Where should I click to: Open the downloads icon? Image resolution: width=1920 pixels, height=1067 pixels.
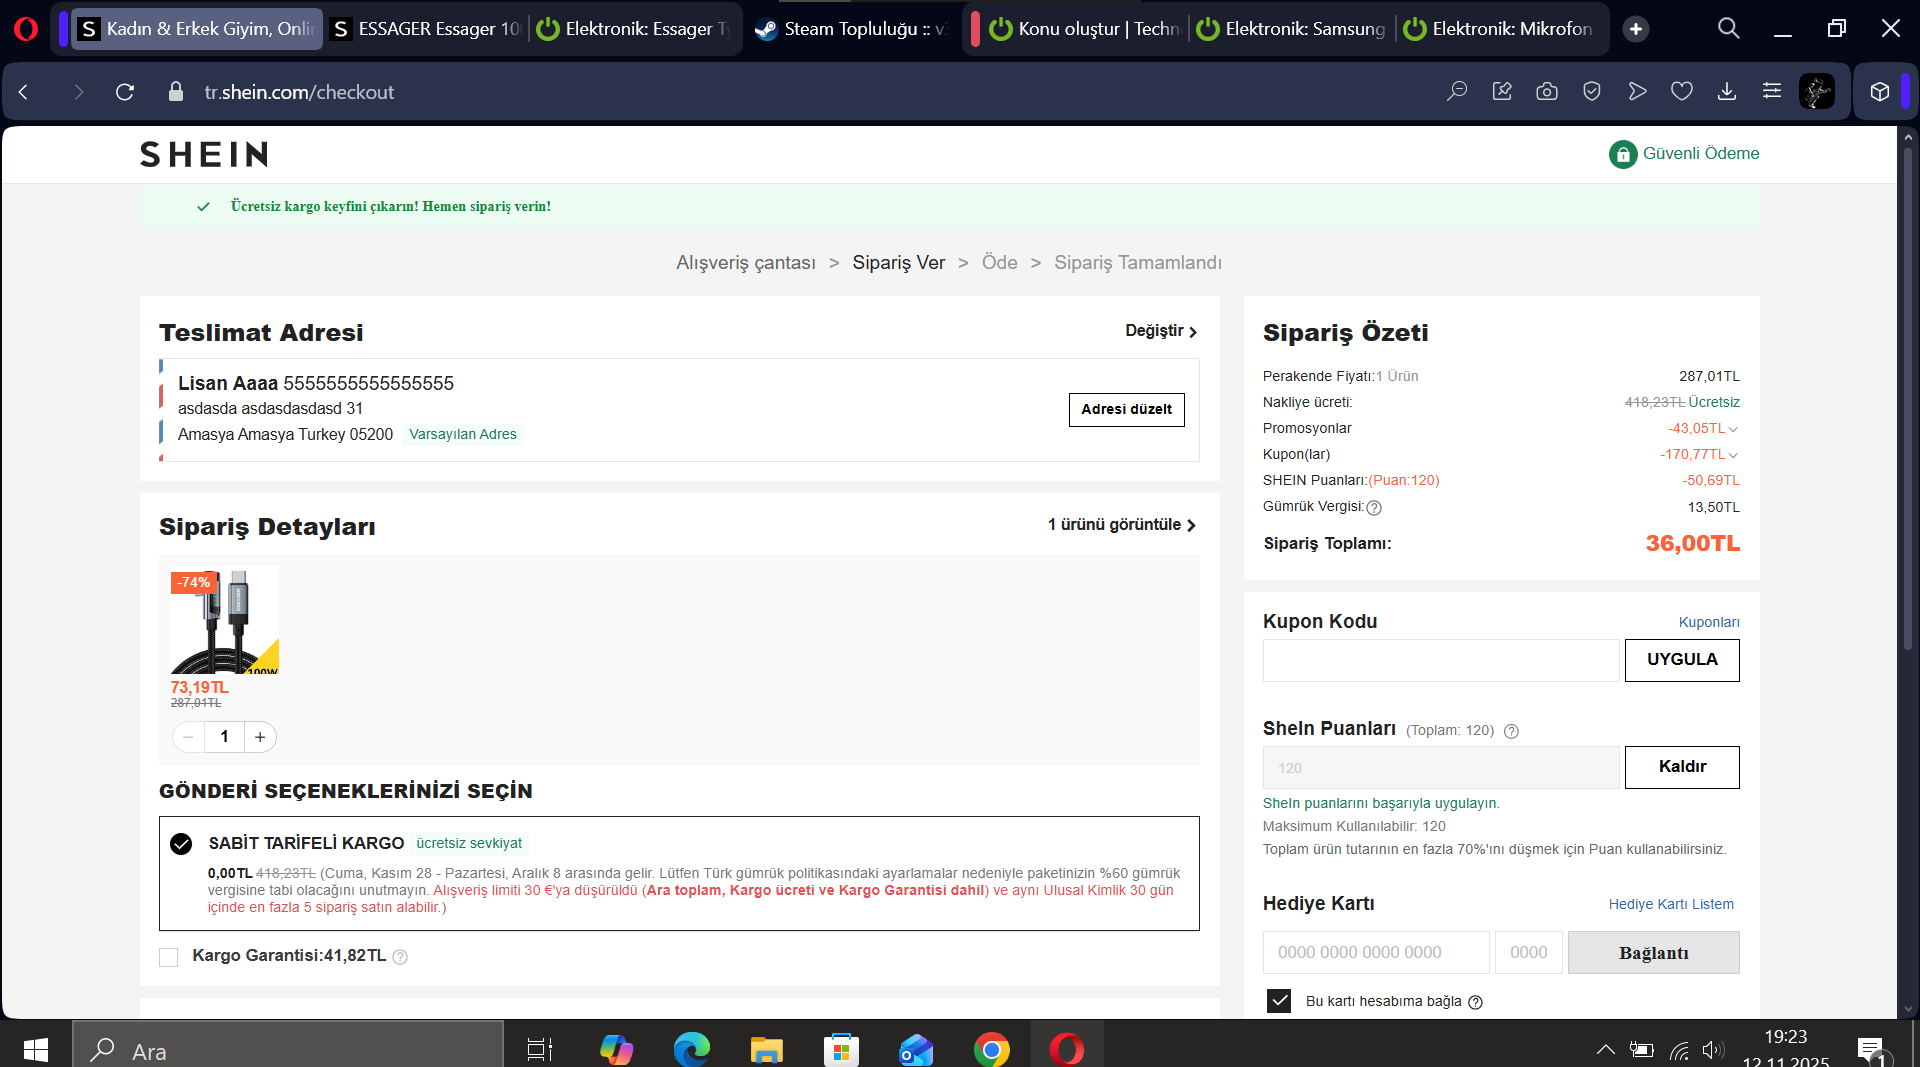tap(1727, 92)
